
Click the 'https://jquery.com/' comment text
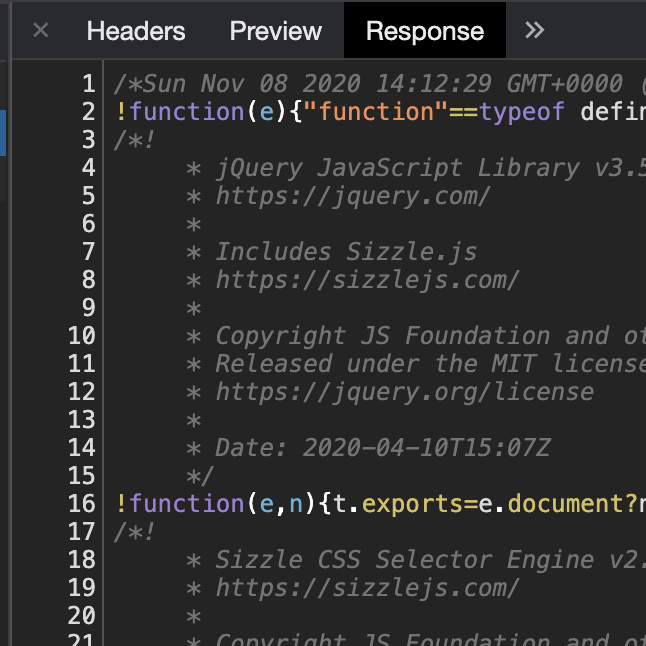pyautogui.click(x=353, y=196)
